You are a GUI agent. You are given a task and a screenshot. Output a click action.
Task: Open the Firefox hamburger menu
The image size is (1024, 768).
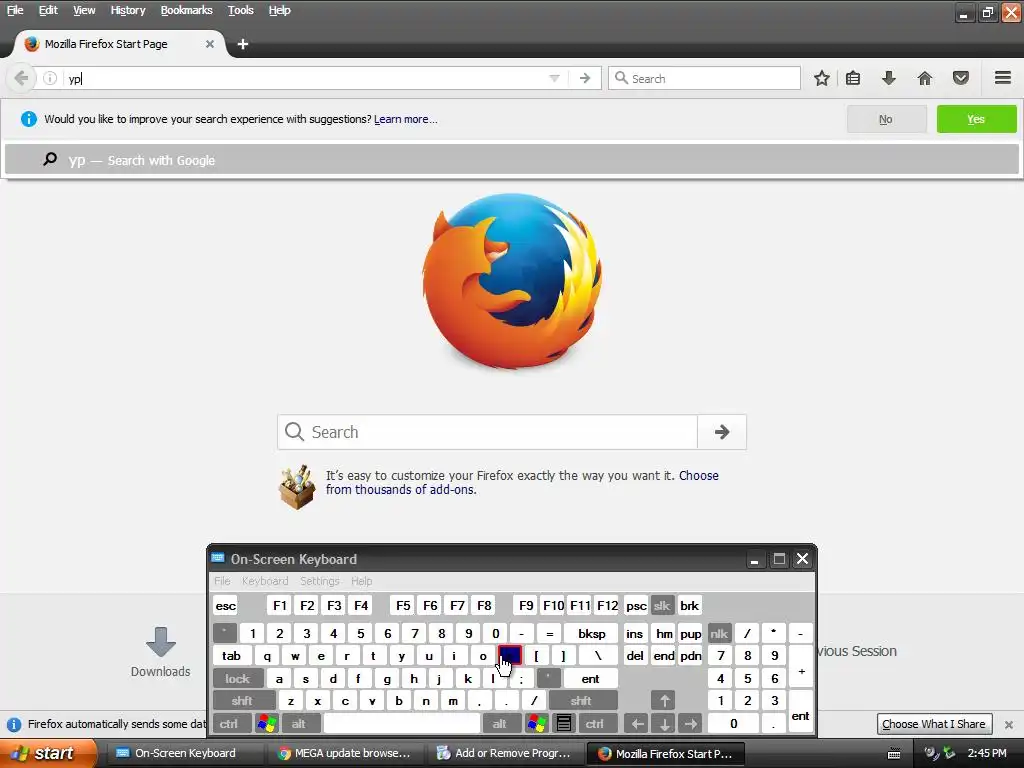[1003, 78]
